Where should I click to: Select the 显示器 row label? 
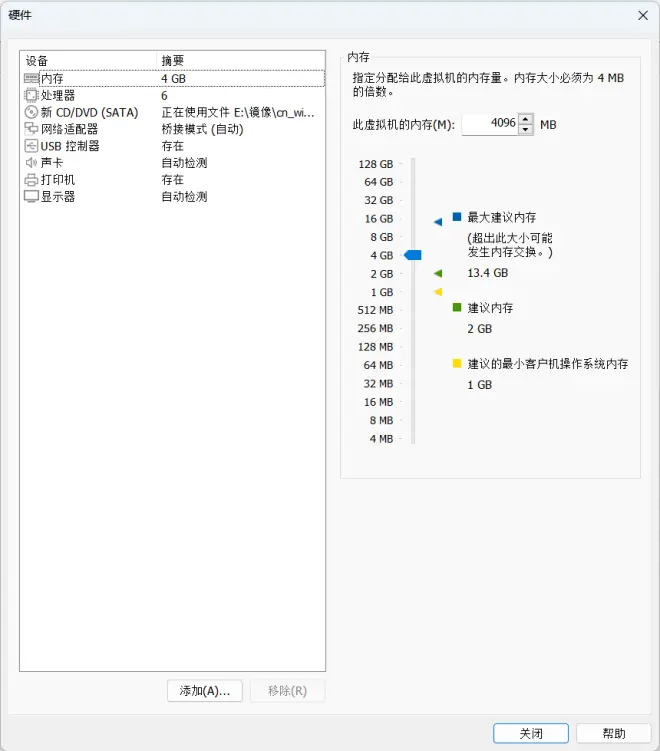coord(58,196)
